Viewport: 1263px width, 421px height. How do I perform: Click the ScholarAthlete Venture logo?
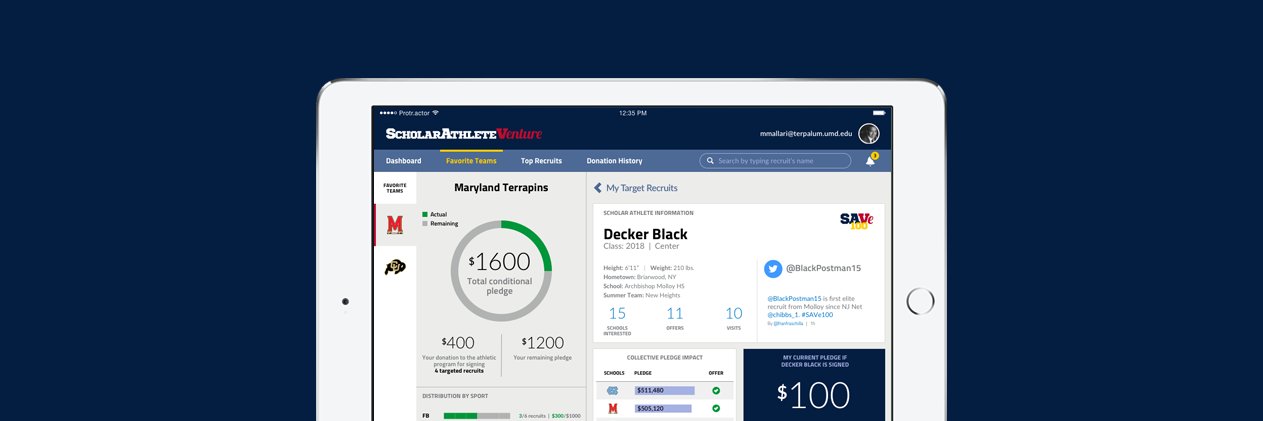(x=464, y=133)
